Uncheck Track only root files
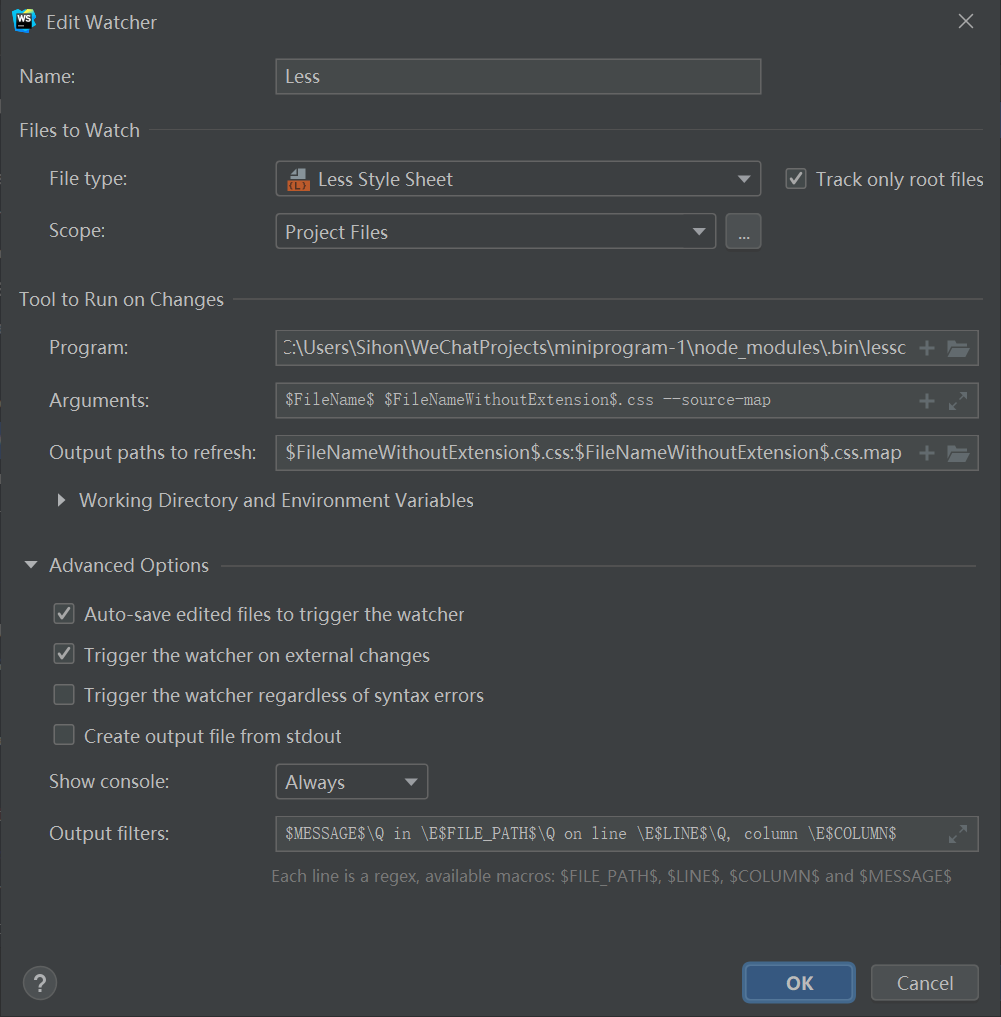Image resolution: width=1001 pixels, height=1017 pixels. tap(796, 178)
